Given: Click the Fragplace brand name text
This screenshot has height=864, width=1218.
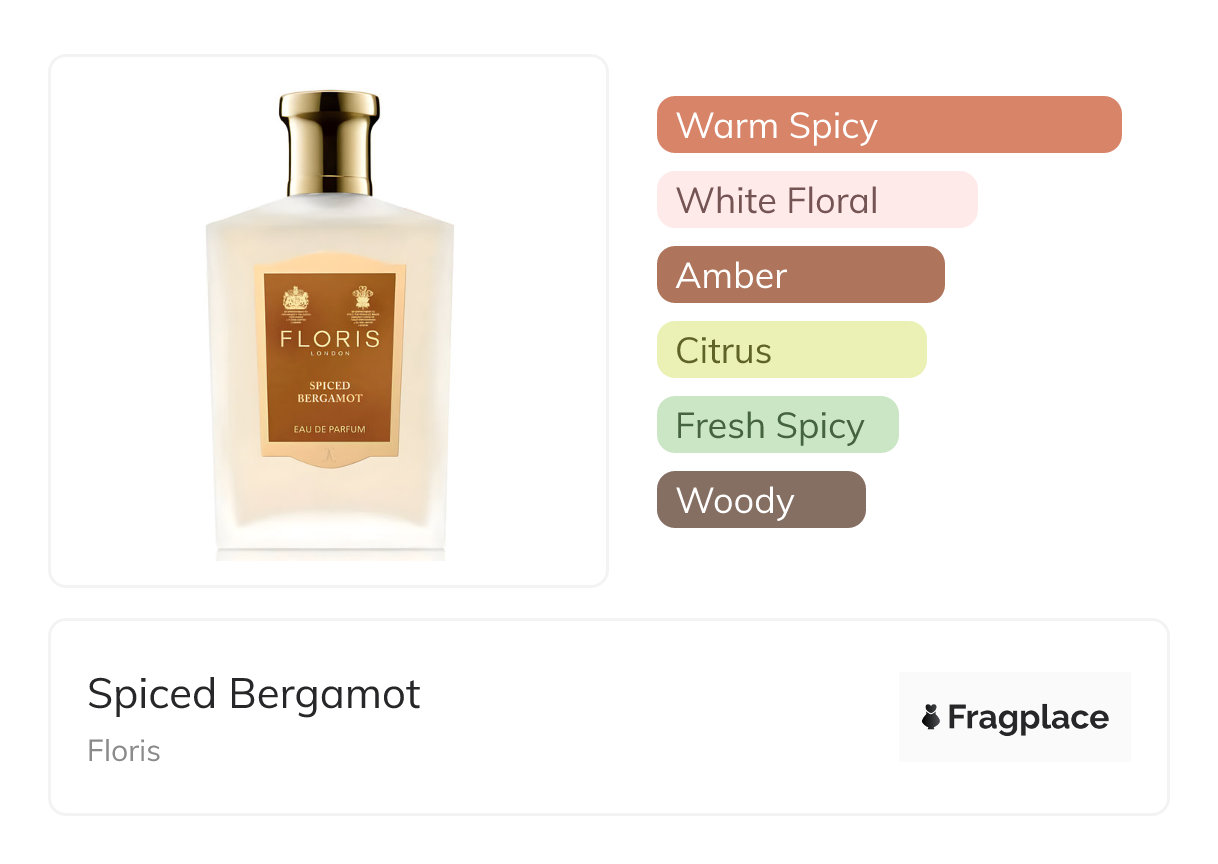Looking at the screenshot, I should (x=1028, y=717).
